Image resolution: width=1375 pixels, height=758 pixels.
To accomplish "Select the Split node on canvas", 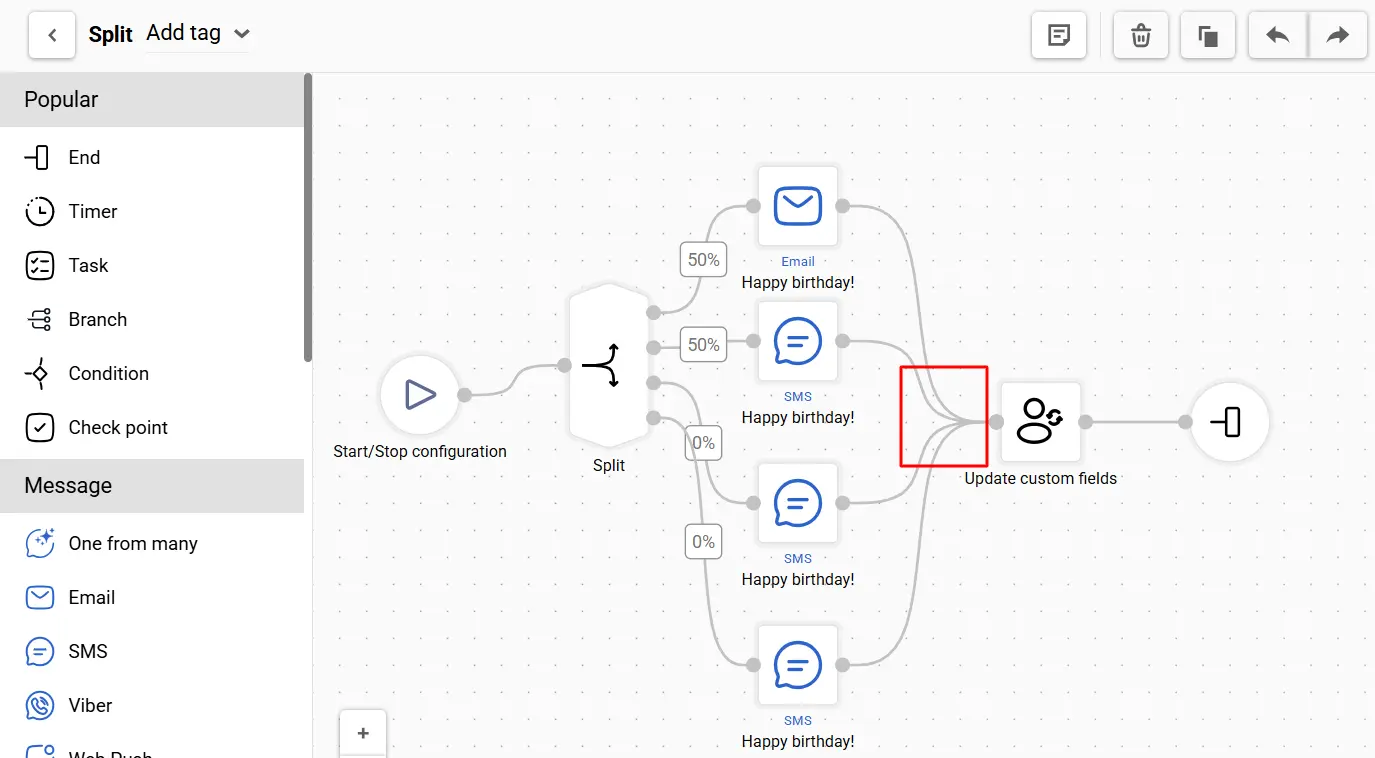I will click(x=610, y=365).
